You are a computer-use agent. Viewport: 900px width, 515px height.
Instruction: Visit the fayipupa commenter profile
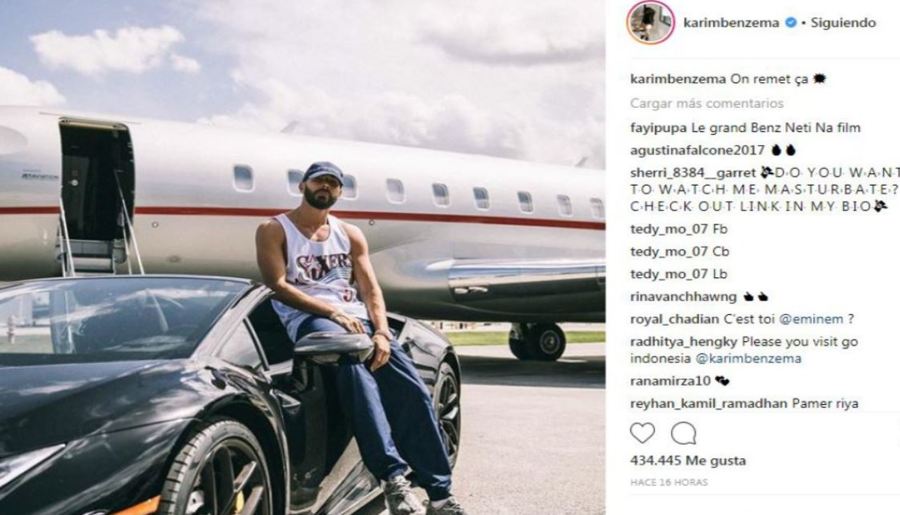click(658, 128)
